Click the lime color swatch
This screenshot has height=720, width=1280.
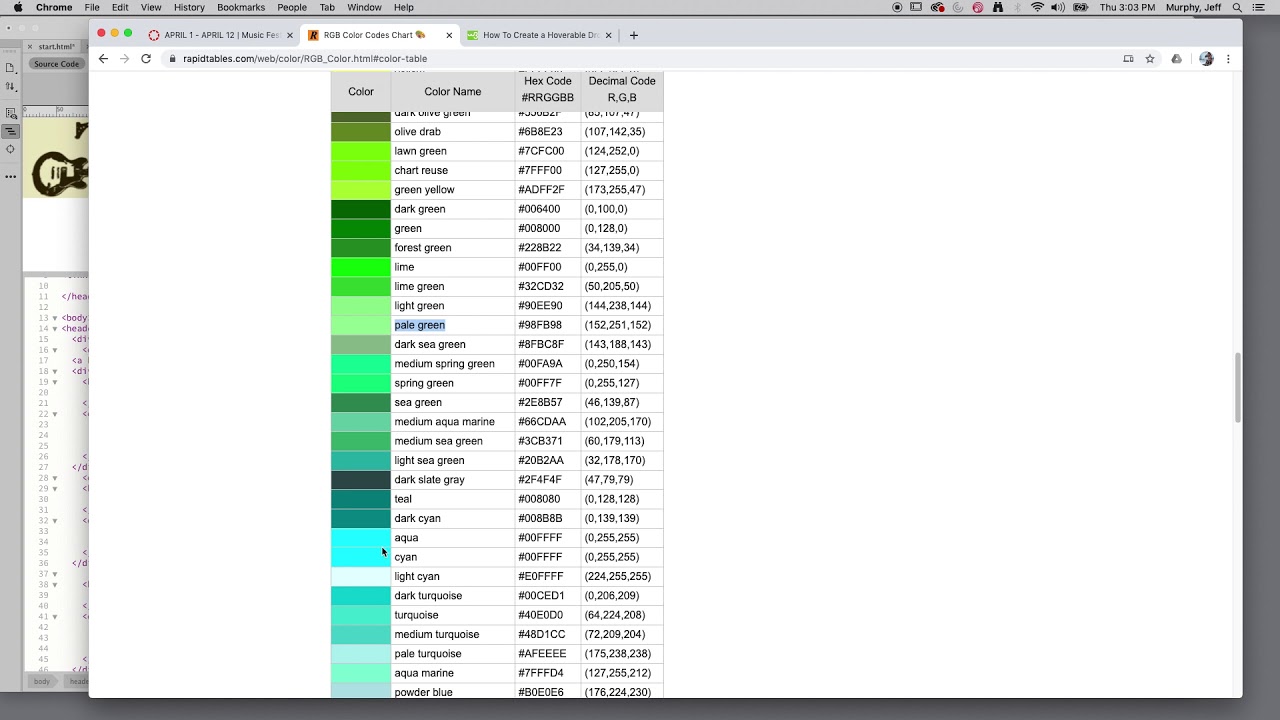361,267
